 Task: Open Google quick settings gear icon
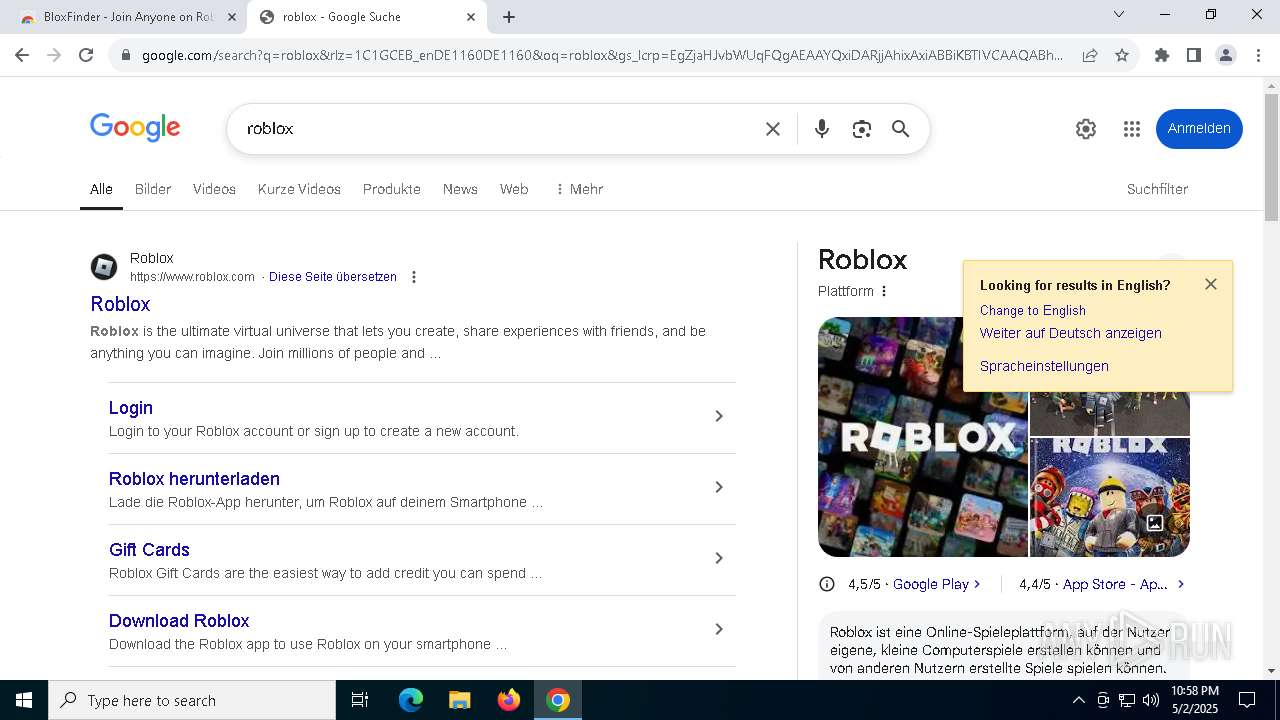(x=1086, y=129)
